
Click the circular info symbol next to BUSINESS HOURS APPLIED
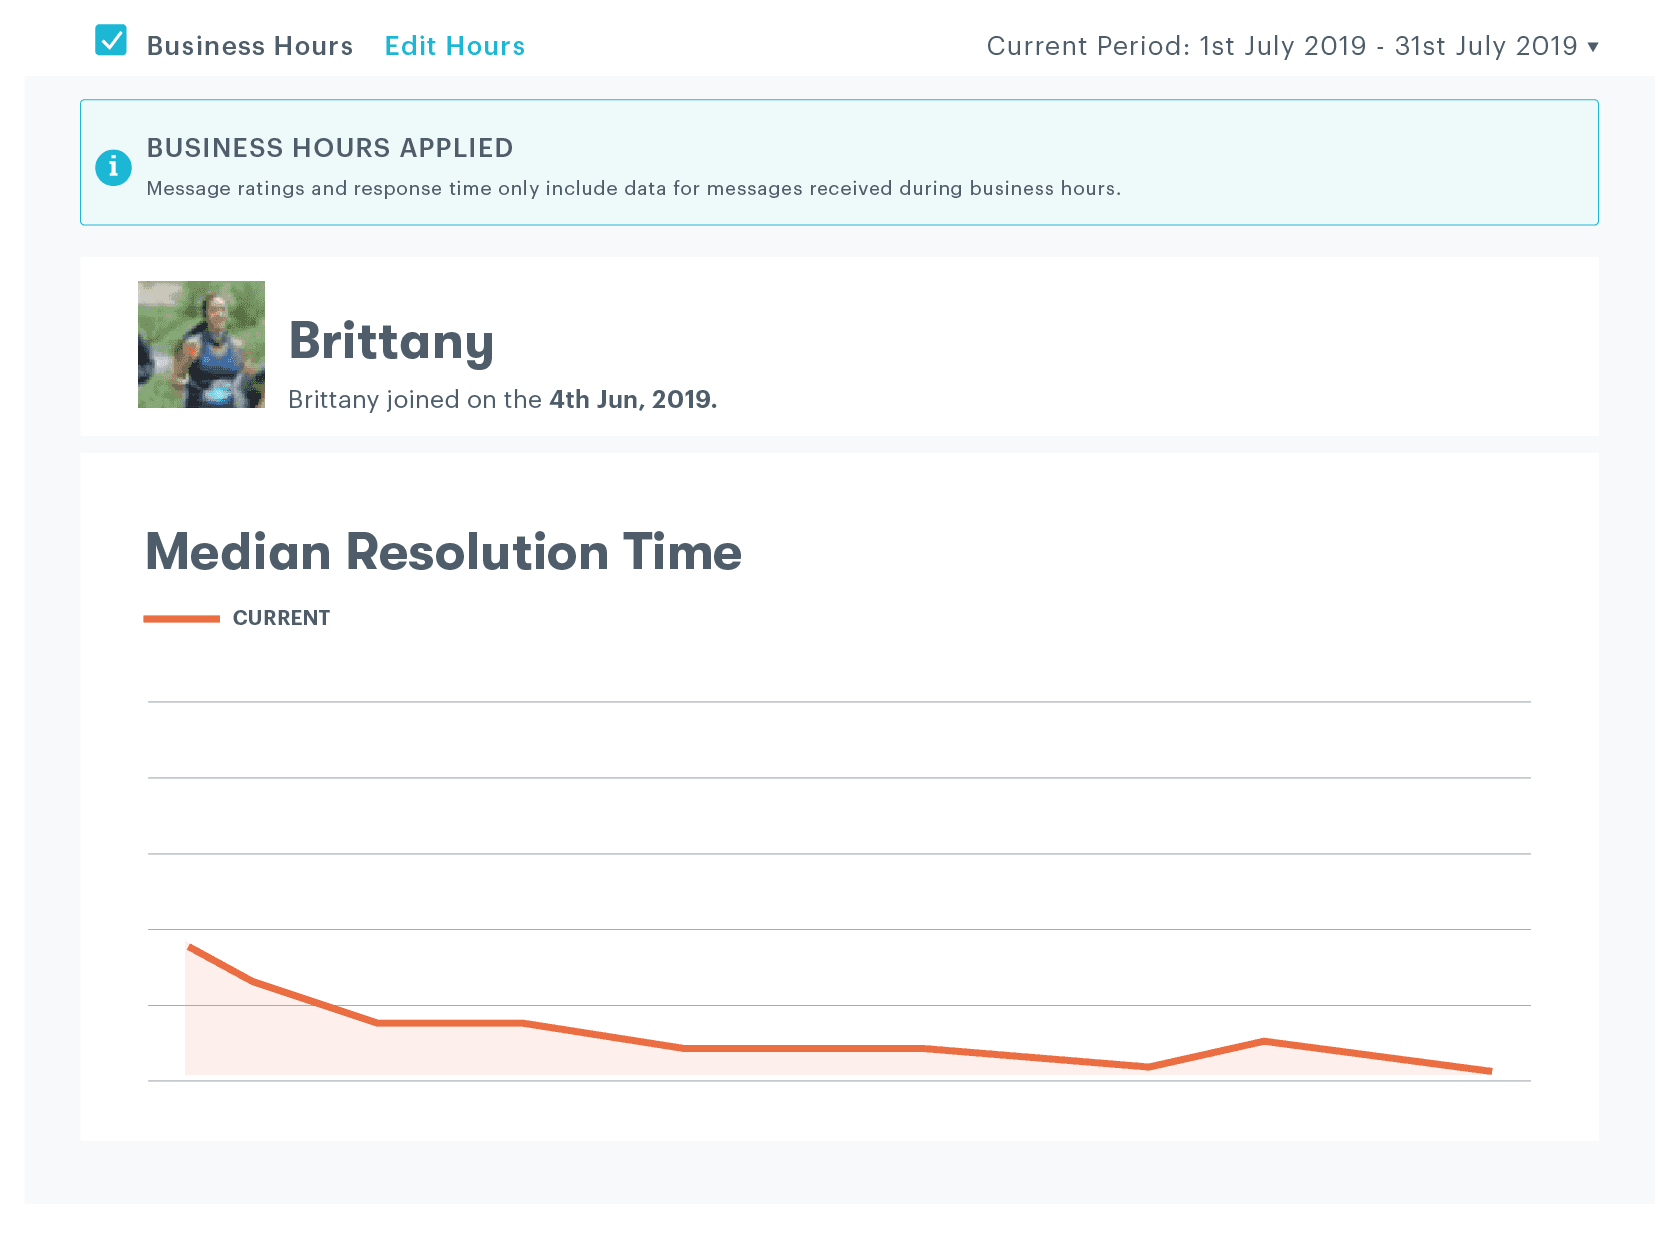tap(114, 167)
